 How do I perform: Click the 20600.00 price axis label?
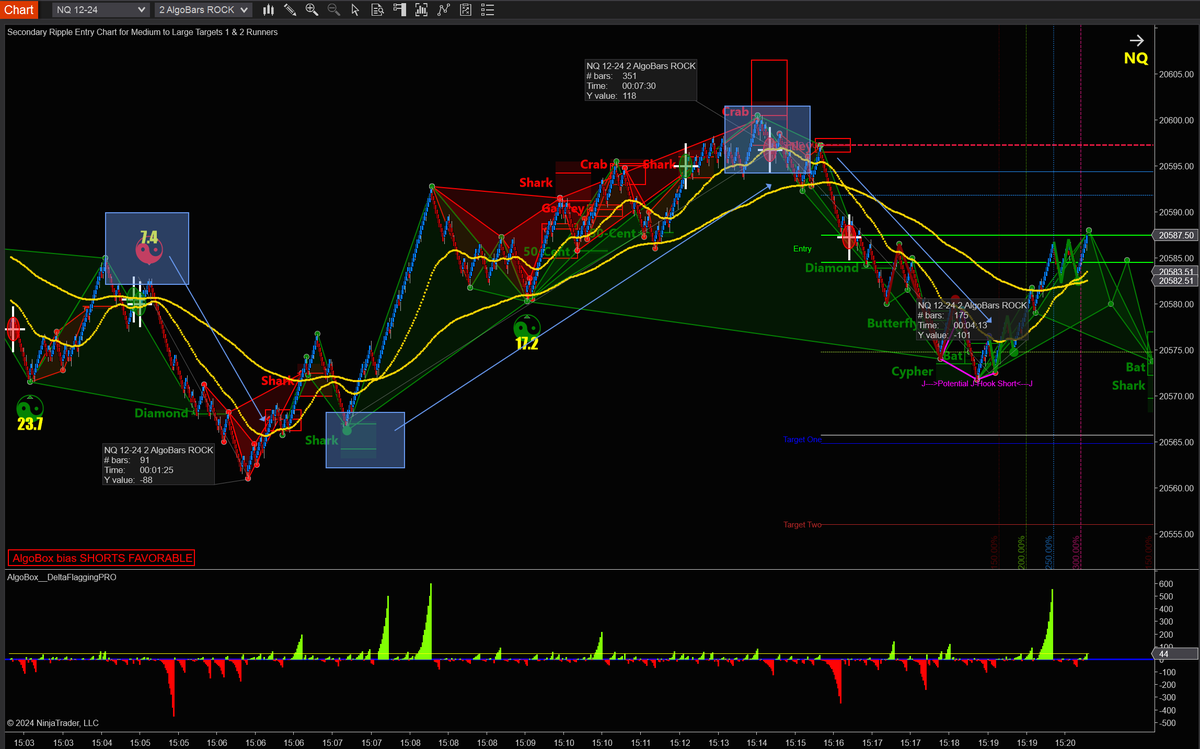(x=1176, y=120)
